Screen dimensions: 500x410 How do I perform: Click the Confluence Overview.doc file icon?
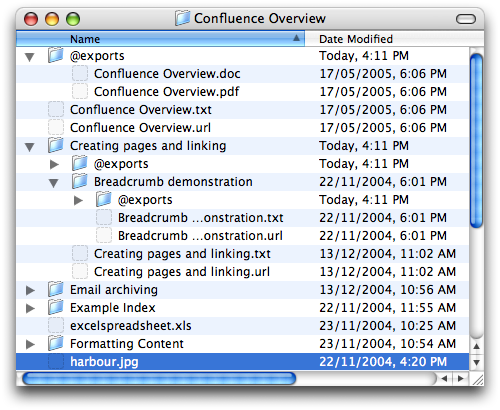(80, 73)
